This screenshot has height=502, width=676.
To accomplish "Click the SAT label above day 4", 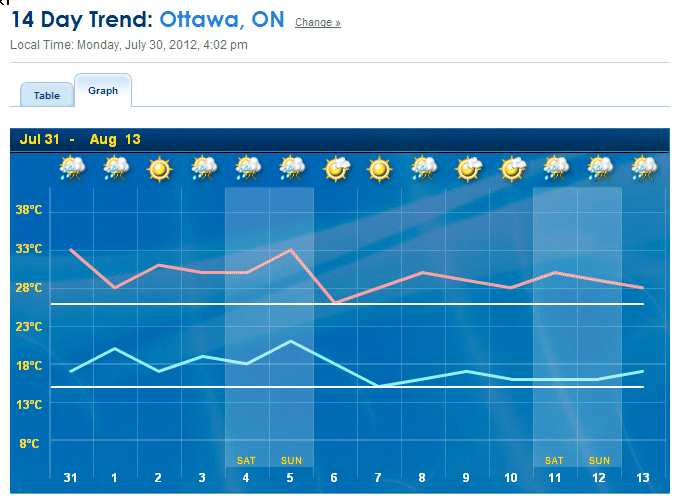I will point(246,461).
